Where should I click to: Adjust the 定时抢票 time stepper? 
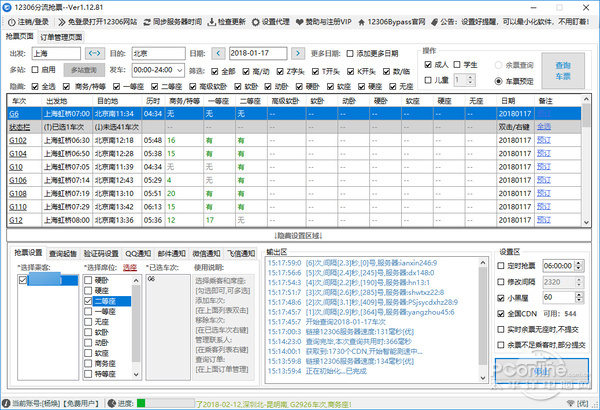pos(579,266)
